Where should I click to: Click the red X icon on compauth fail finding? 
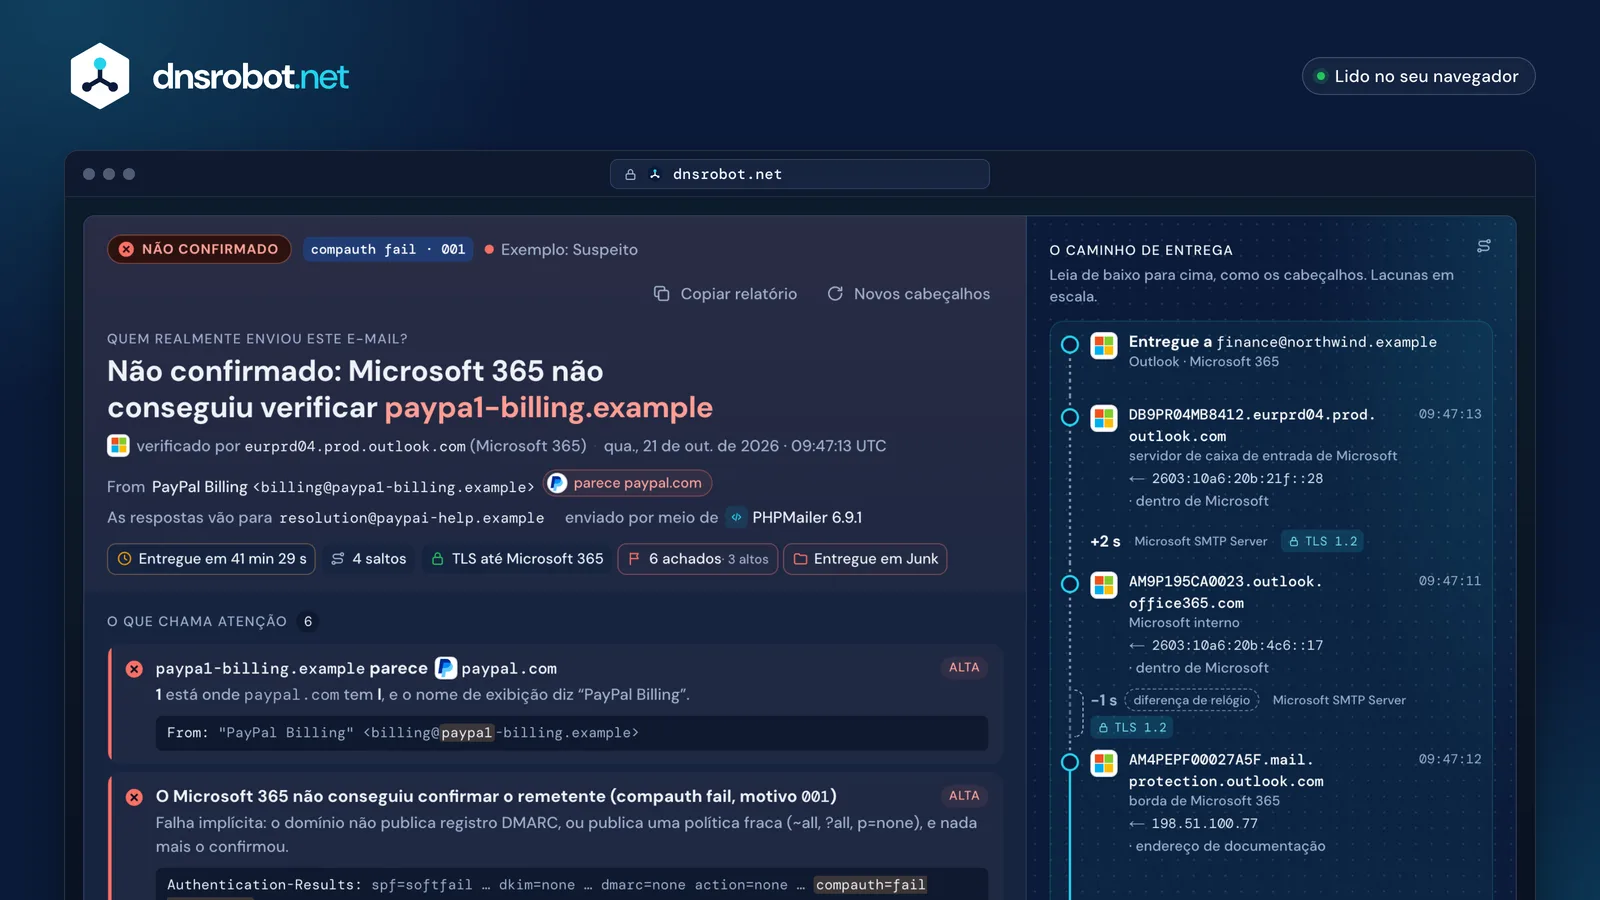pyautogui.click(x=134, y=797)
